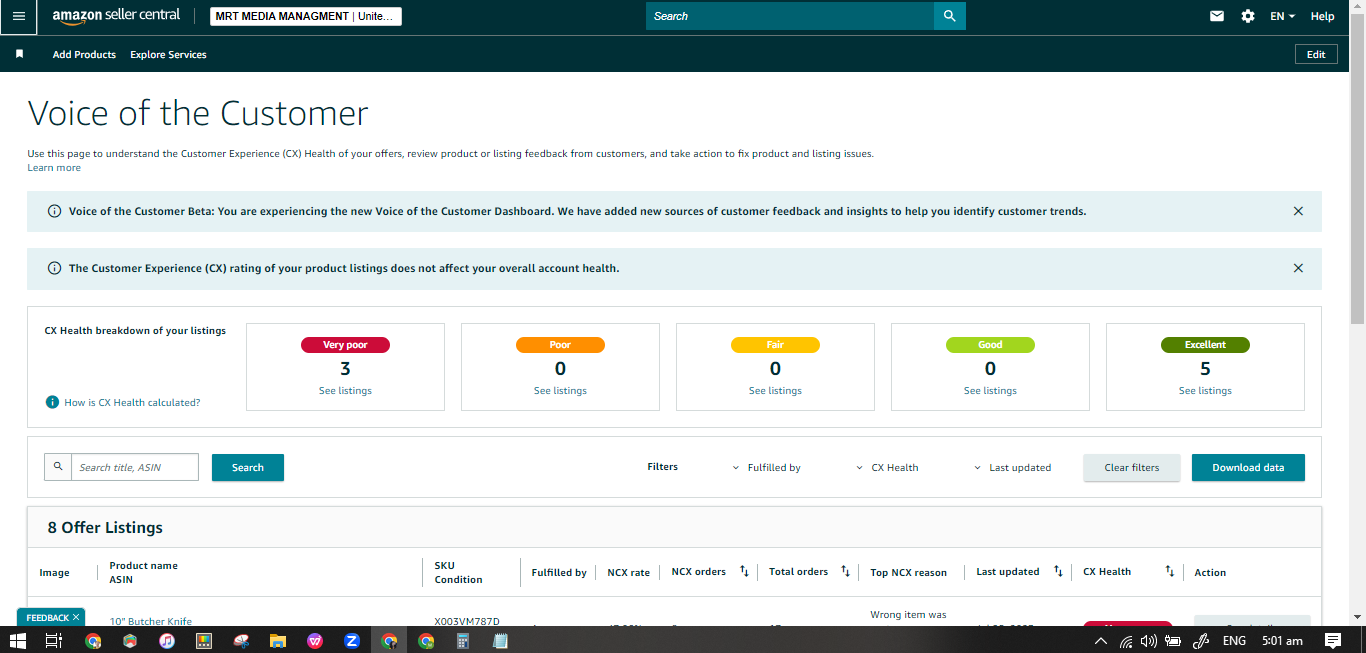Image resolution: width=1366 pixels, height=653 pixels.
Task: Open the 10" Butcher Knife product link
Action: tap(151, 621)
